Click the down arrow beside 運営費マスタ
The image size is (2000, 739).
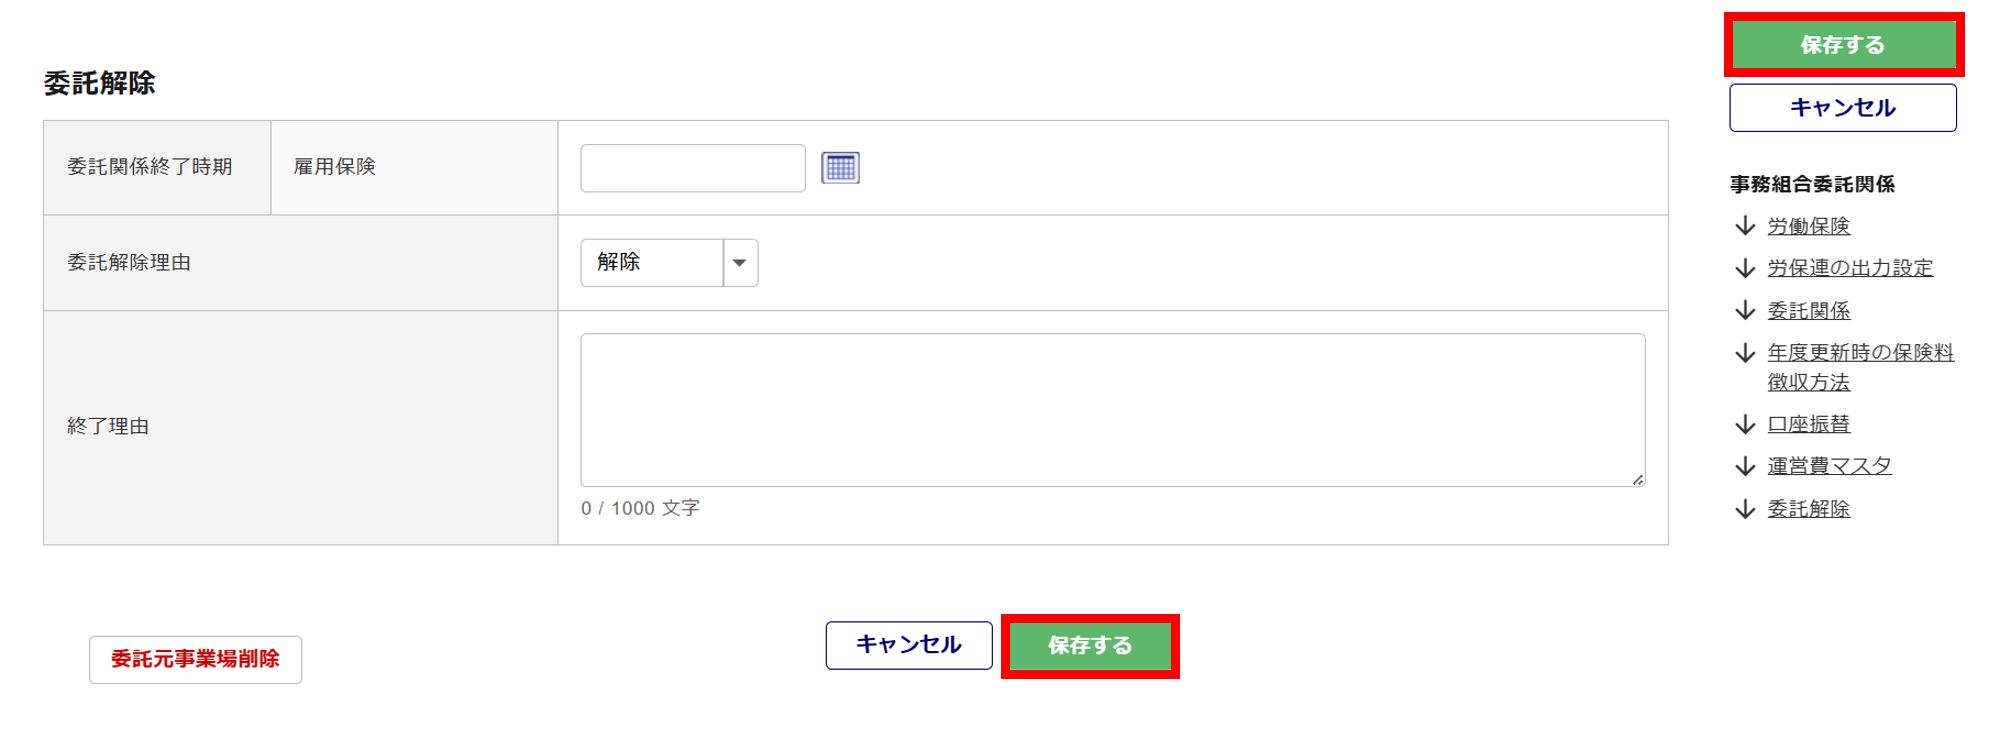coord(1745,466)
